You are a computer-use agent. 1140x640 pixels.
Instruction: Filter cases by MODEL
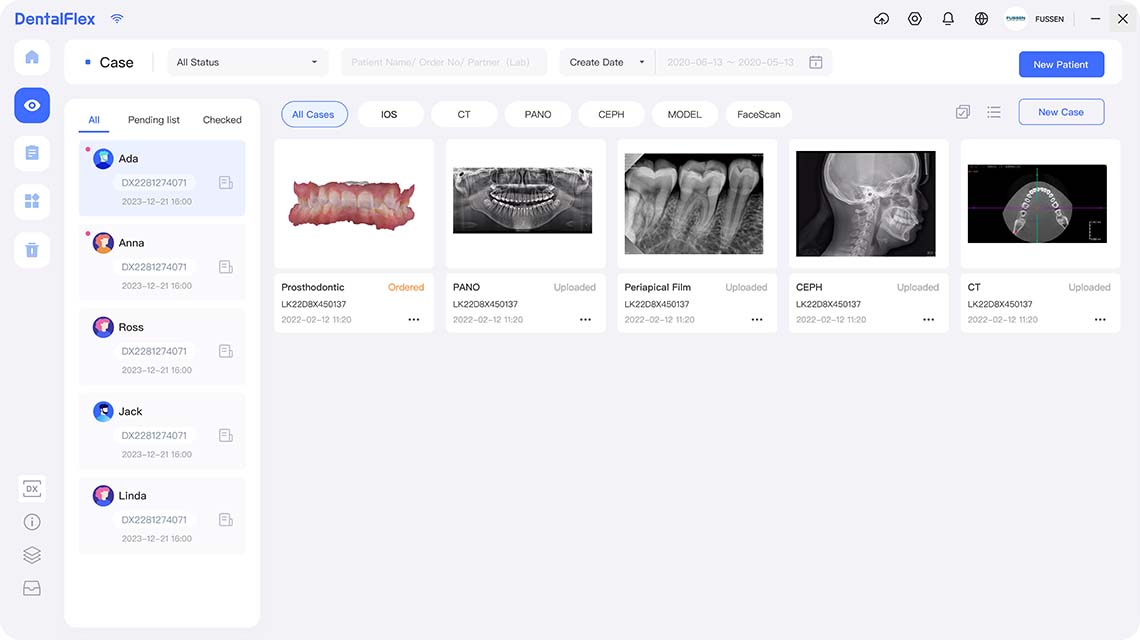tap(685, 114)
